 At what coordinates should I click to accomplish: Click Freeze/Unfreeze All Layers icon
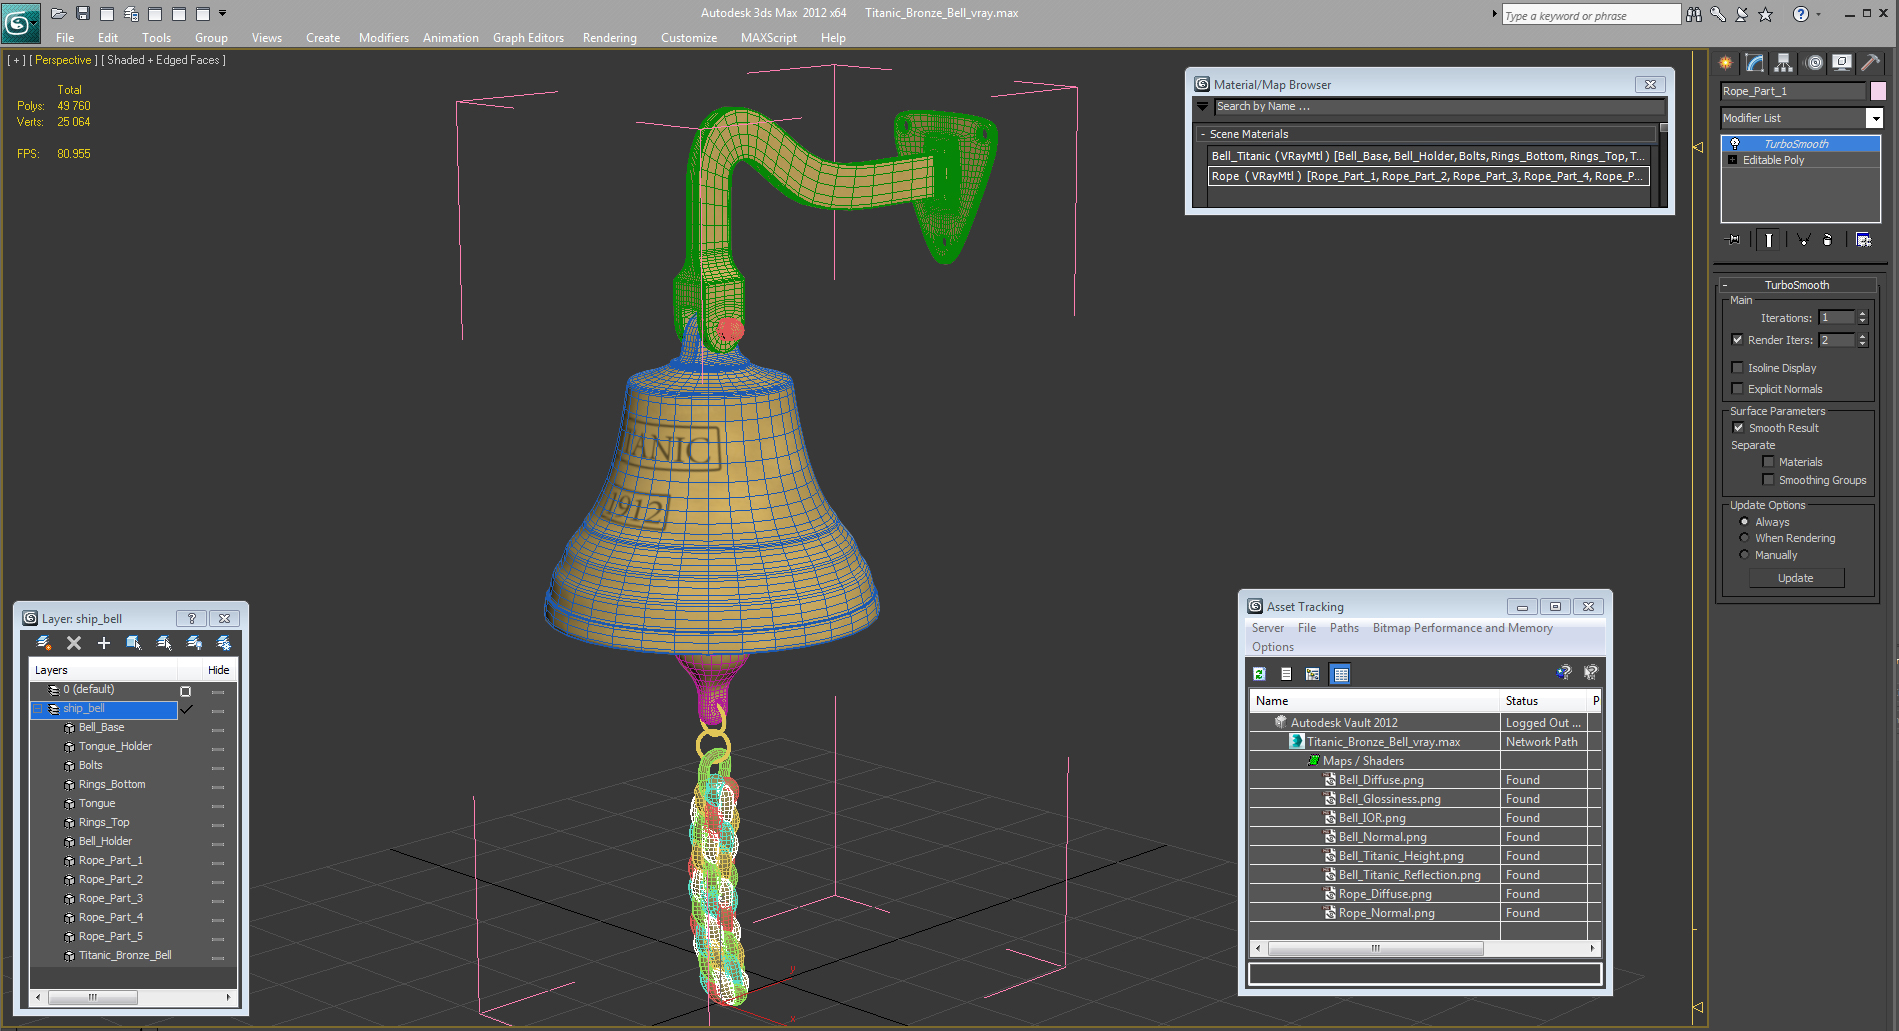(x=224, y=643)
